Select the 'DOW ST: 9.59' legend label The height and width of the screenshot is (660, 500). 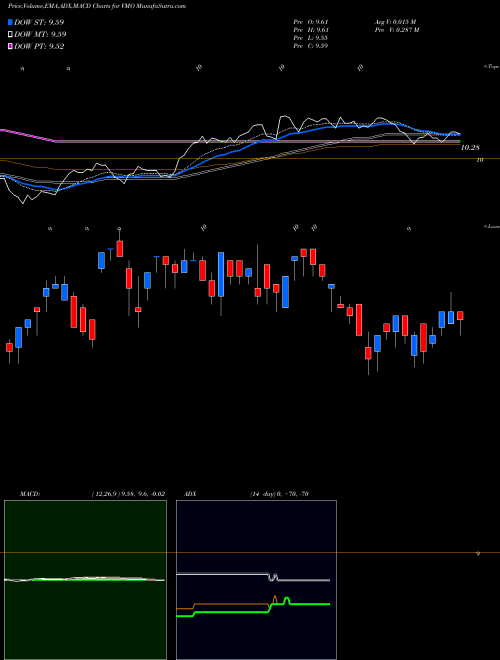point(39,22)
